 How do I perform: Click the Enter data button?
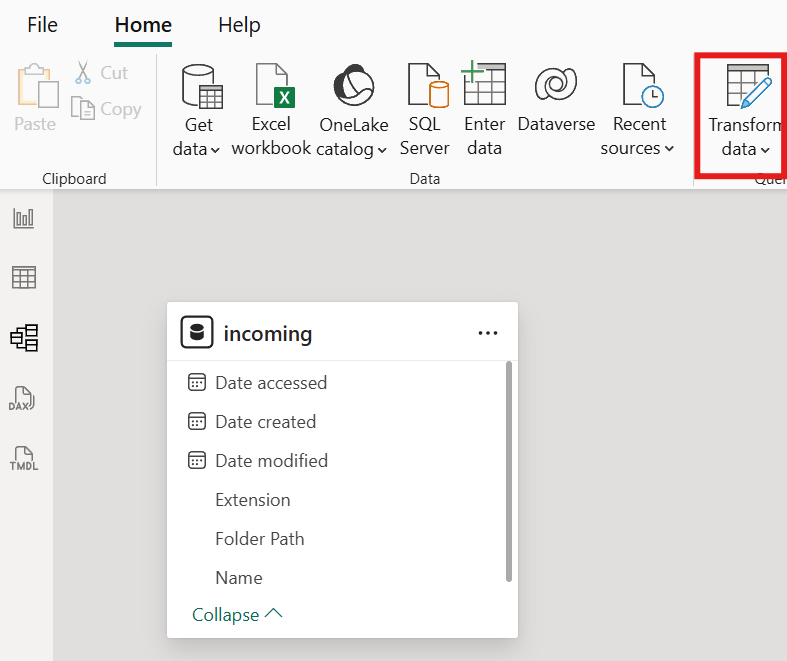(484, 110)
